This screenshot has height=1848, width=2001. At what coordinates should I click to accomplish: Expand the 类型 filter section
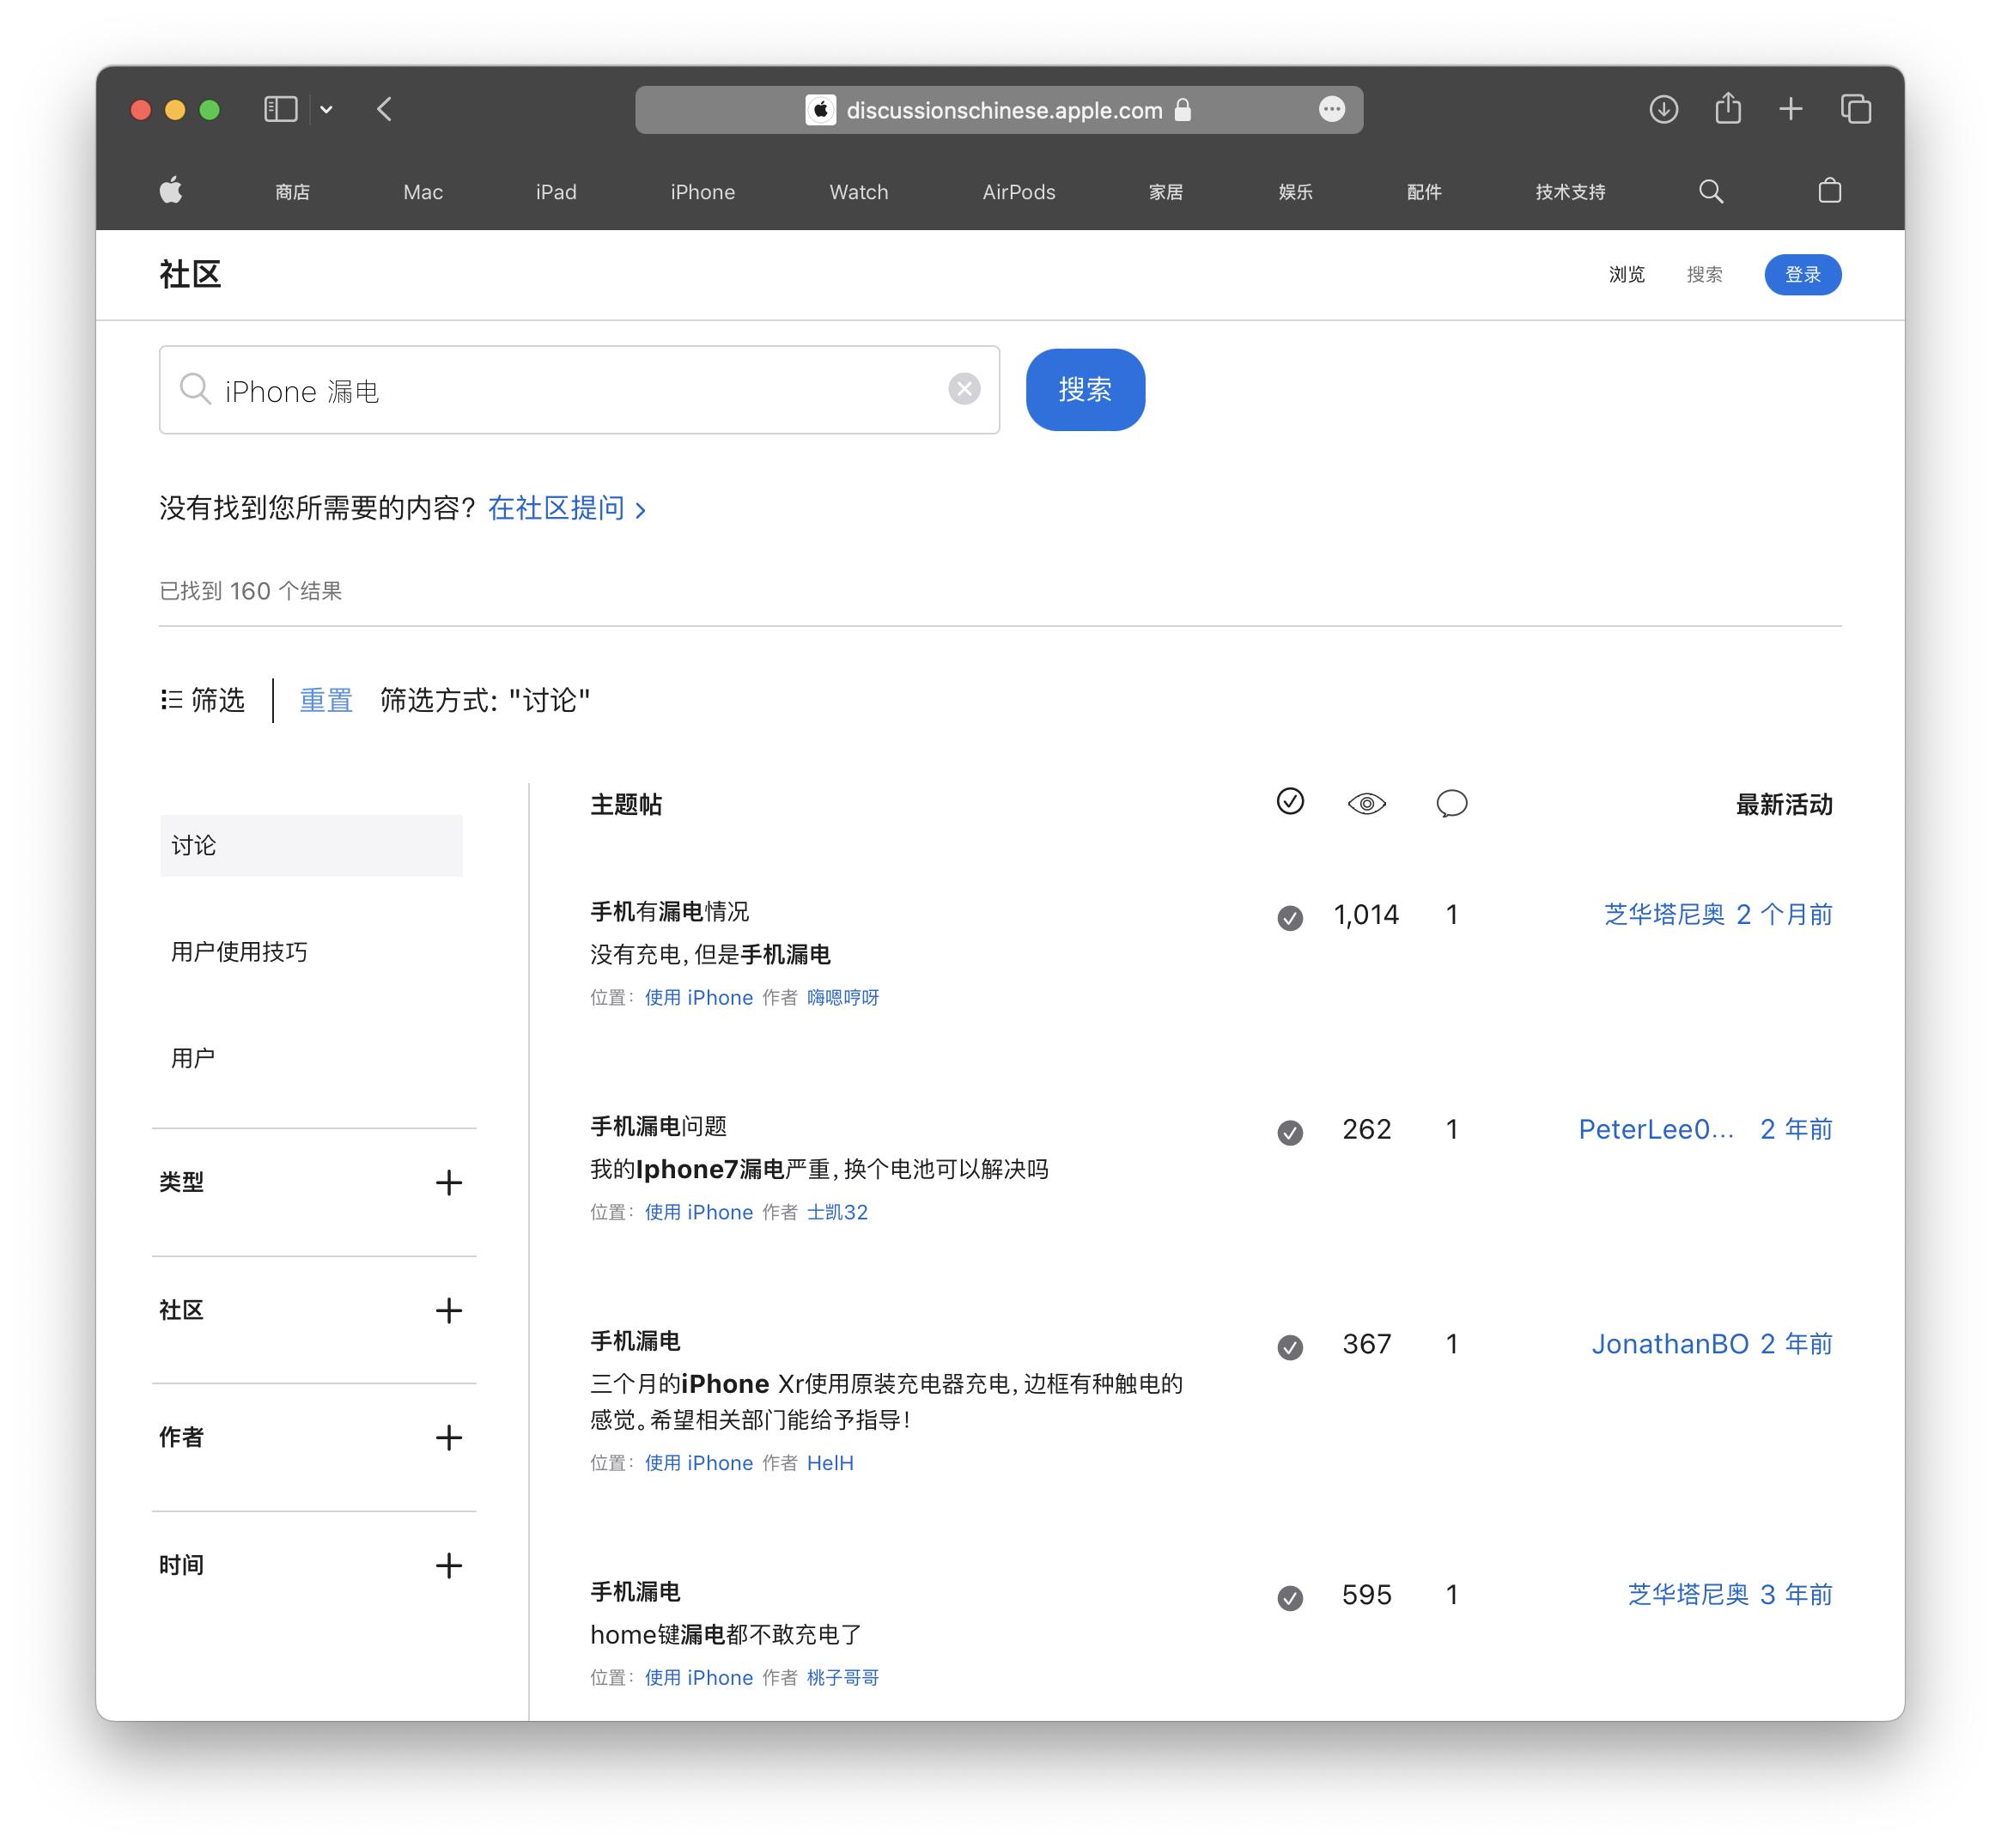click(x=448, y=1183)
